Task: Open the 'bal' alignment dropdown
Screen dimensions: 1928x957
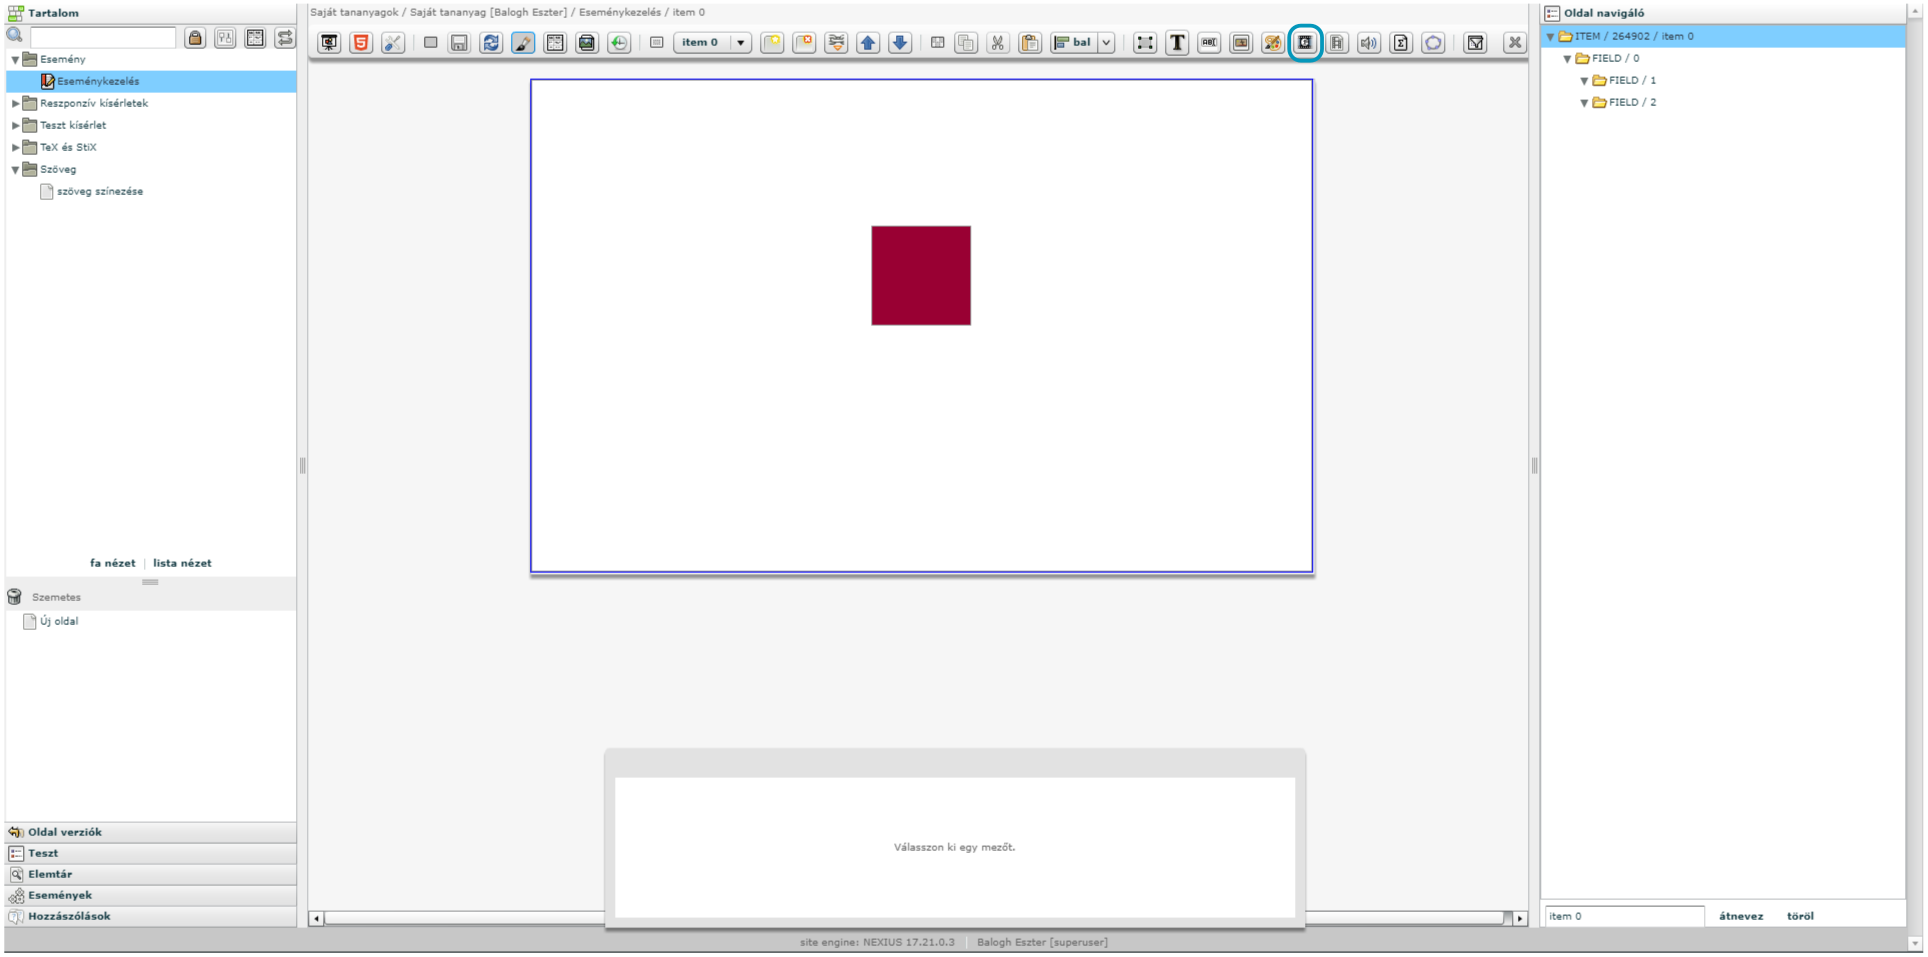Action: point(1106,43)
